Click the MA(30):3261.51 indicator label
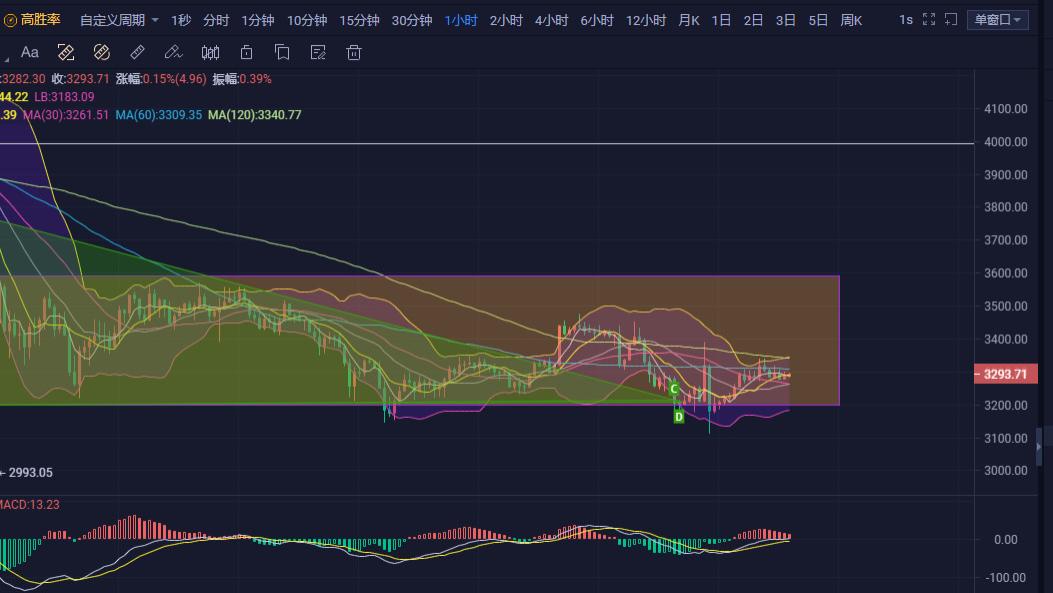 tap(66, 115)
